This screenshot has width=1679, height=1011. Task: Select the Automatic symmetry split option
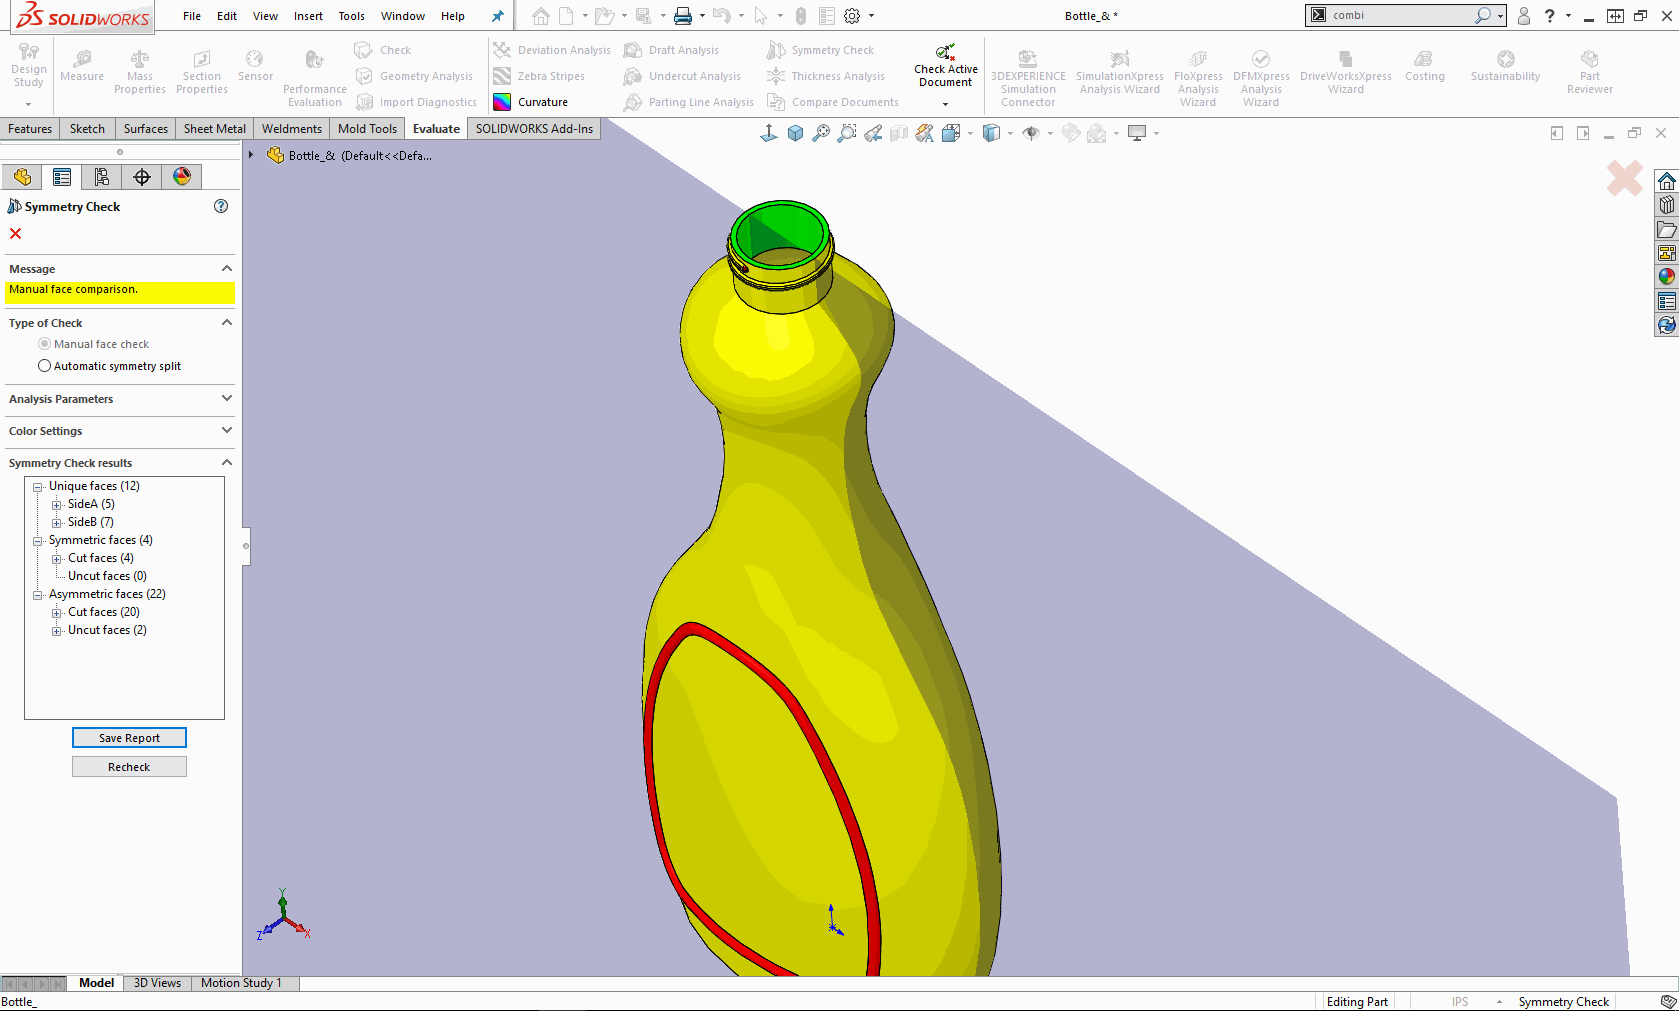44,365
